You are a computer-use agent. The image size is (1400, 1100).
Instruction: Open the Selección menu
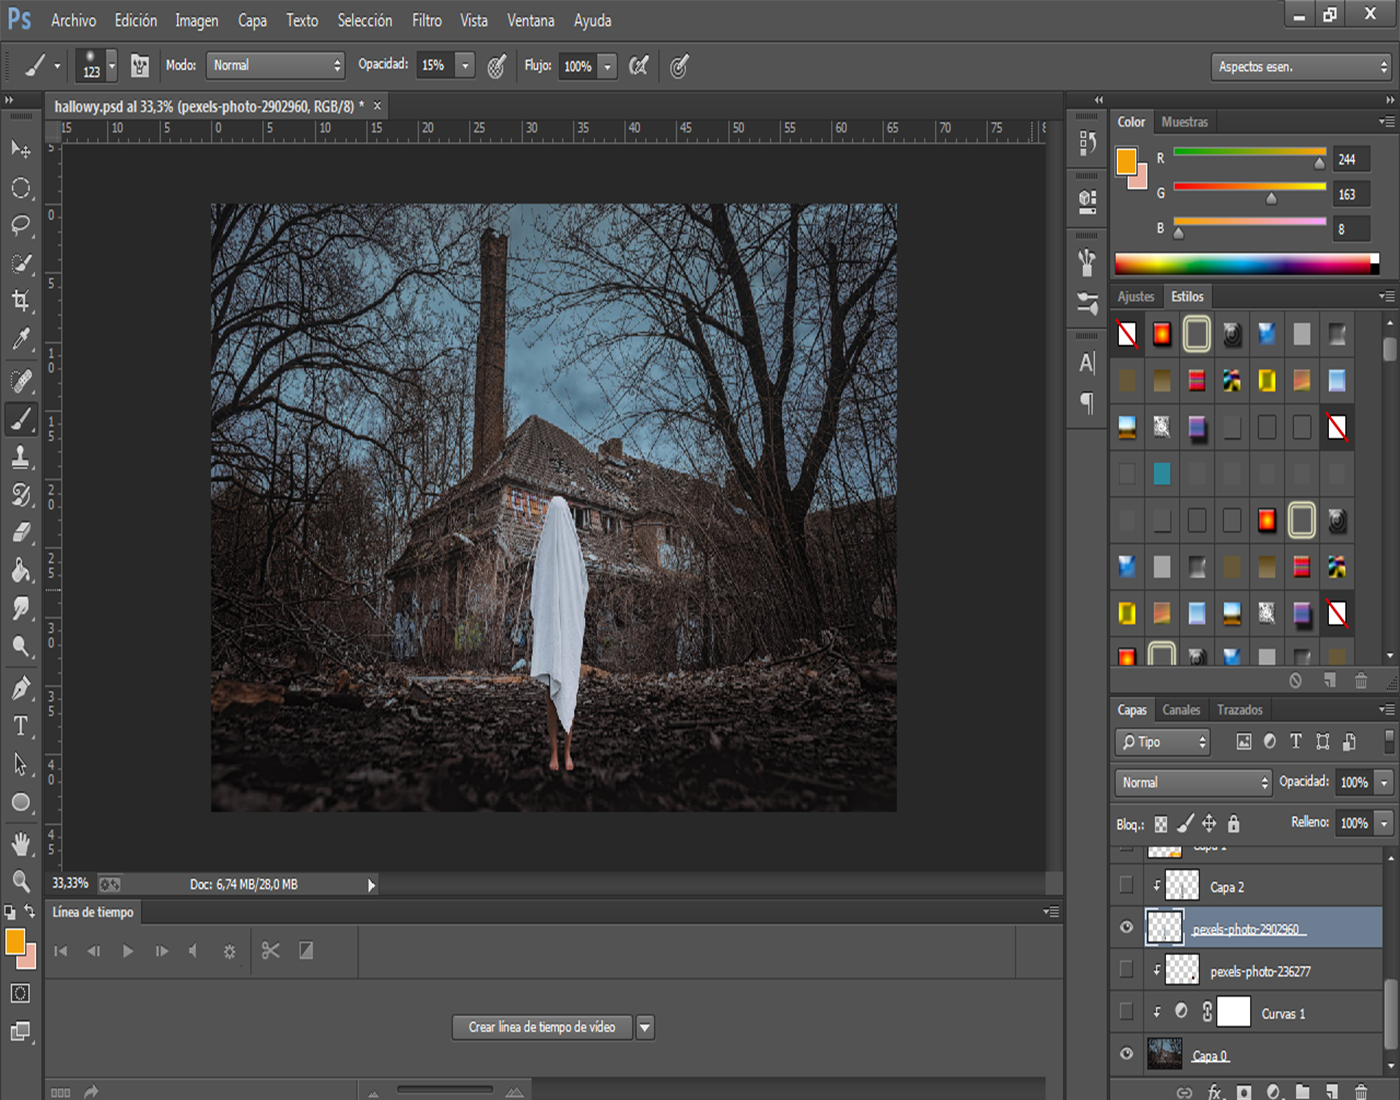pos(364,20)
